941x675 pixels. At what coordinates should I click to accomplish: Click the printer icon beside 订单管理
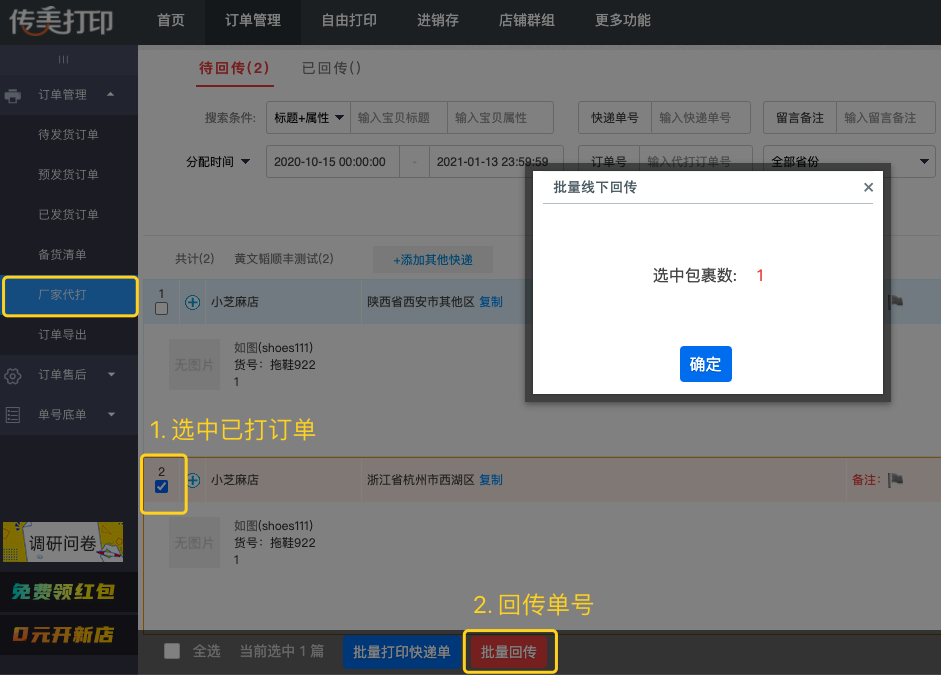pyautogui.click(x=13, y=94)
